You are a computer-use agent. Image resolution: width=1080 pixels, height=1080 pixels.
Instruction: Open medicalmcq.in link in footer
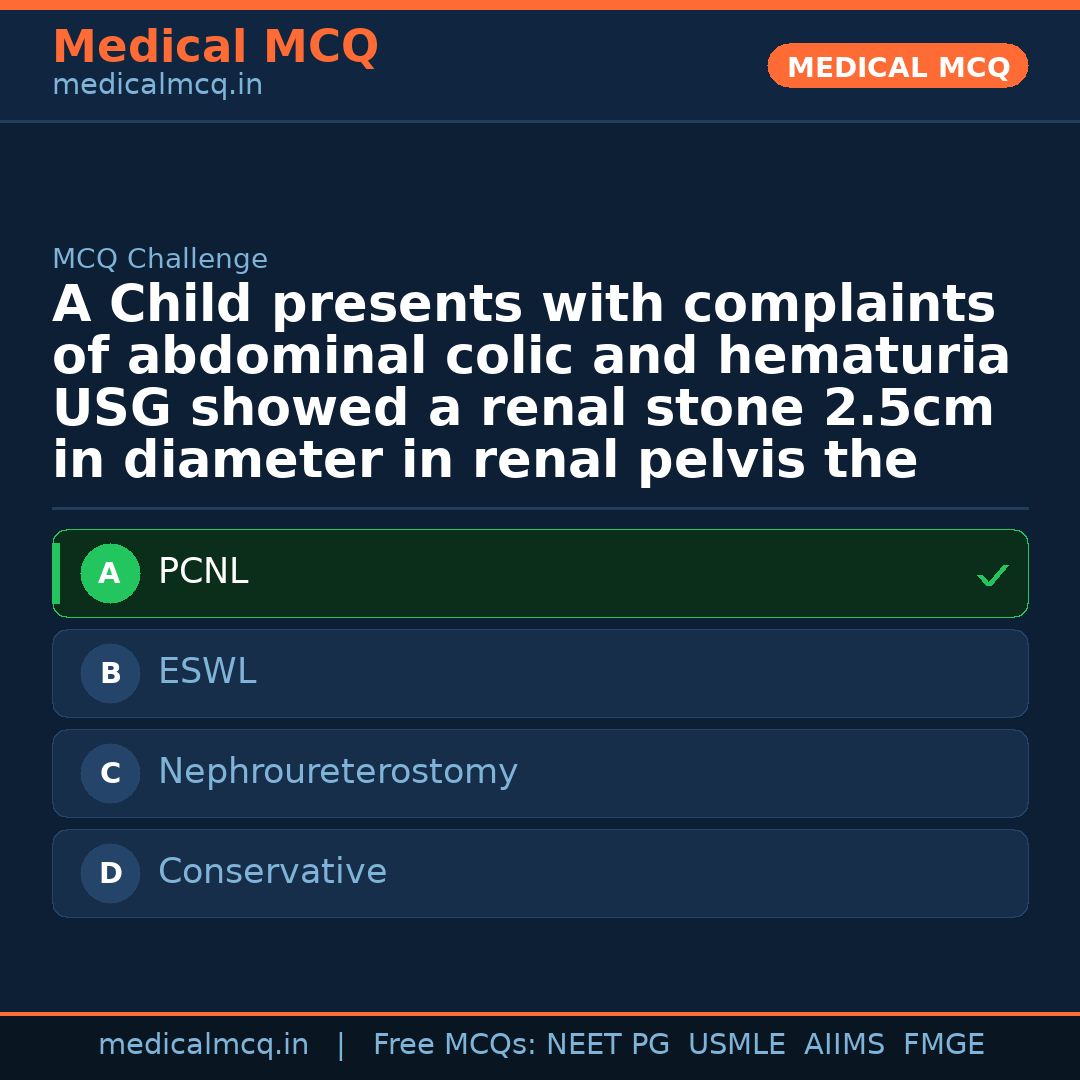(203, 1045)
